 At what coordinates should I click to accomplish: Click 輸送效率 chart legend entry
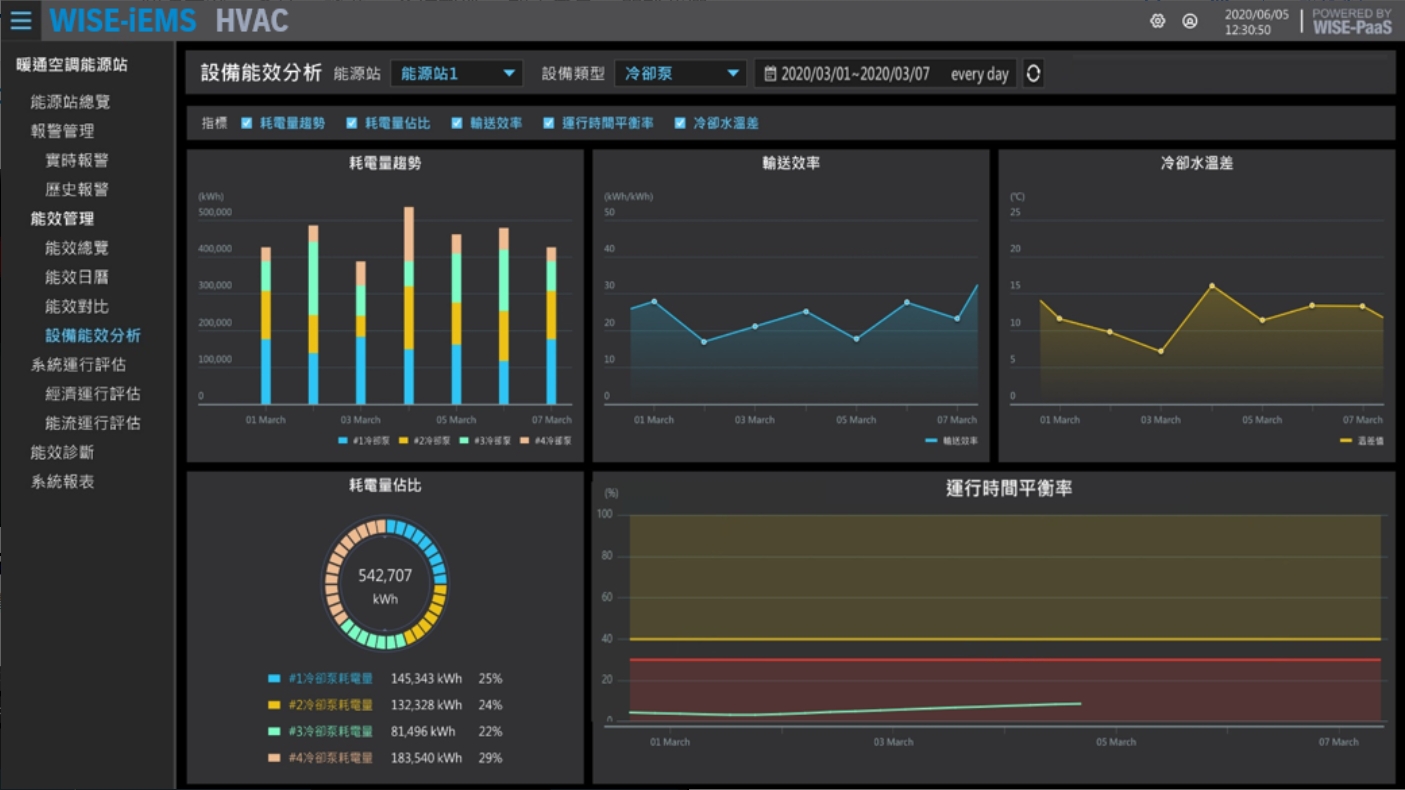click(951, 441)
